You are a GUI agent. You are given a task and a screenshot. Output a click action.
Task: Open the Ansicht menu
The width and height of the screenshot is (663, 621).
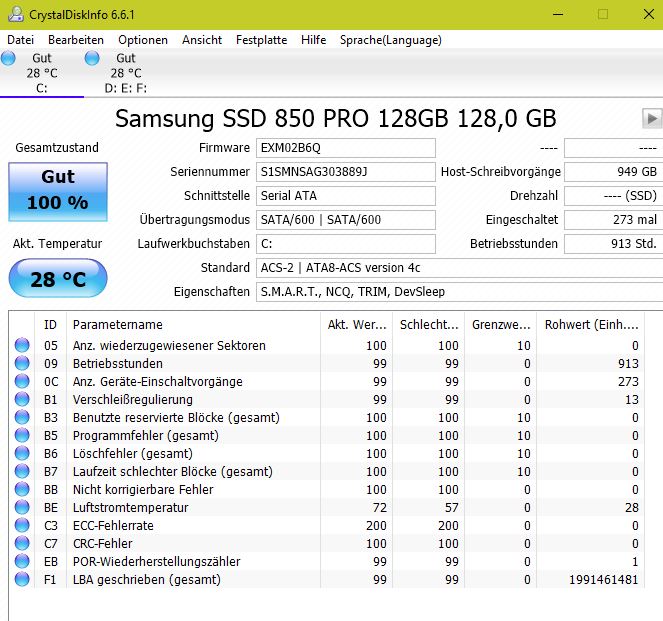202,40
